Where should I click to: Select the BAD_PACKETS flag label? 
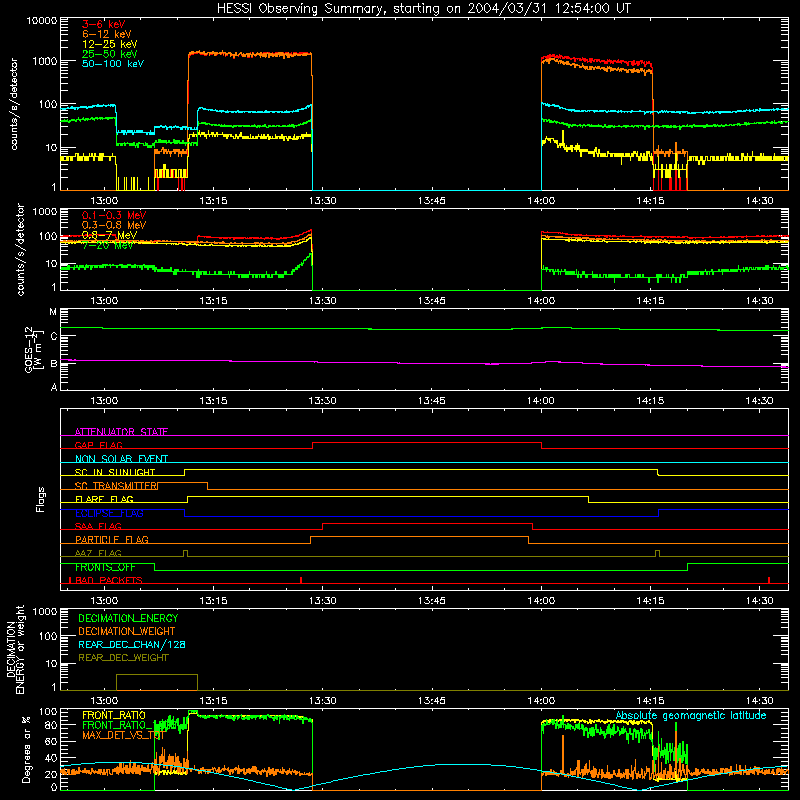pos(109,580)
